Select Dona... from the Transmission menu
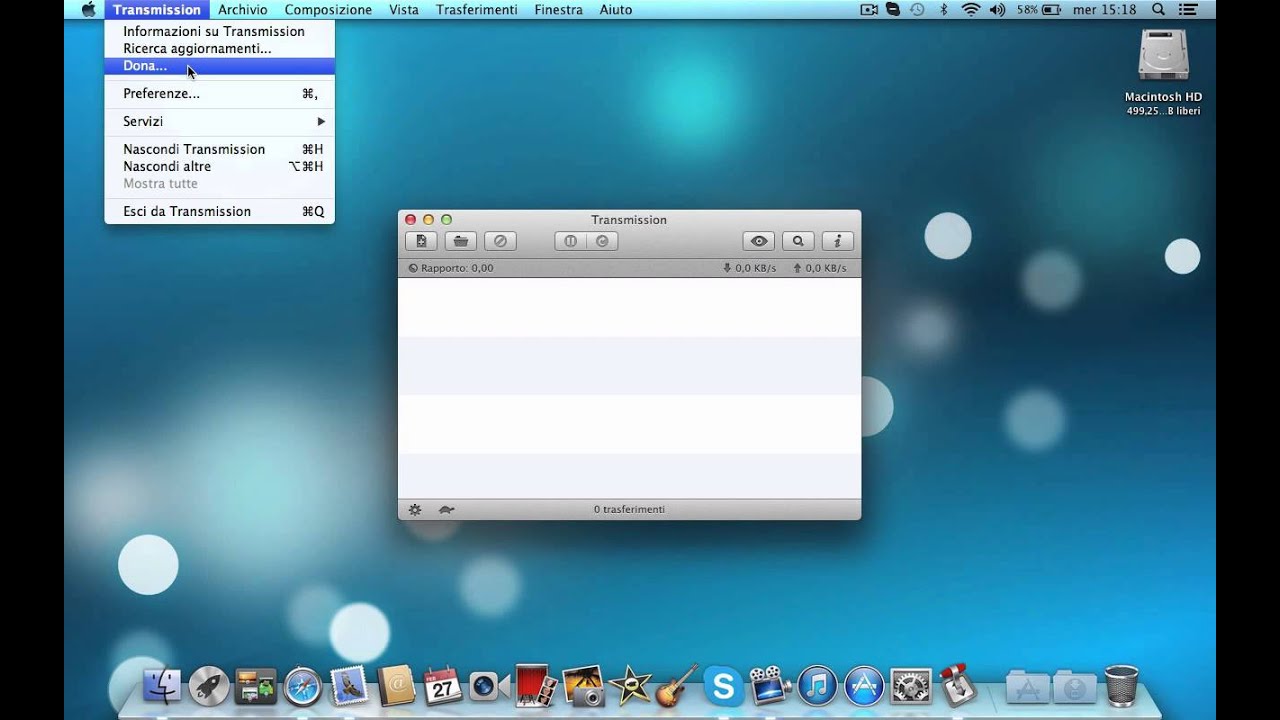 (x=220, y=66)
